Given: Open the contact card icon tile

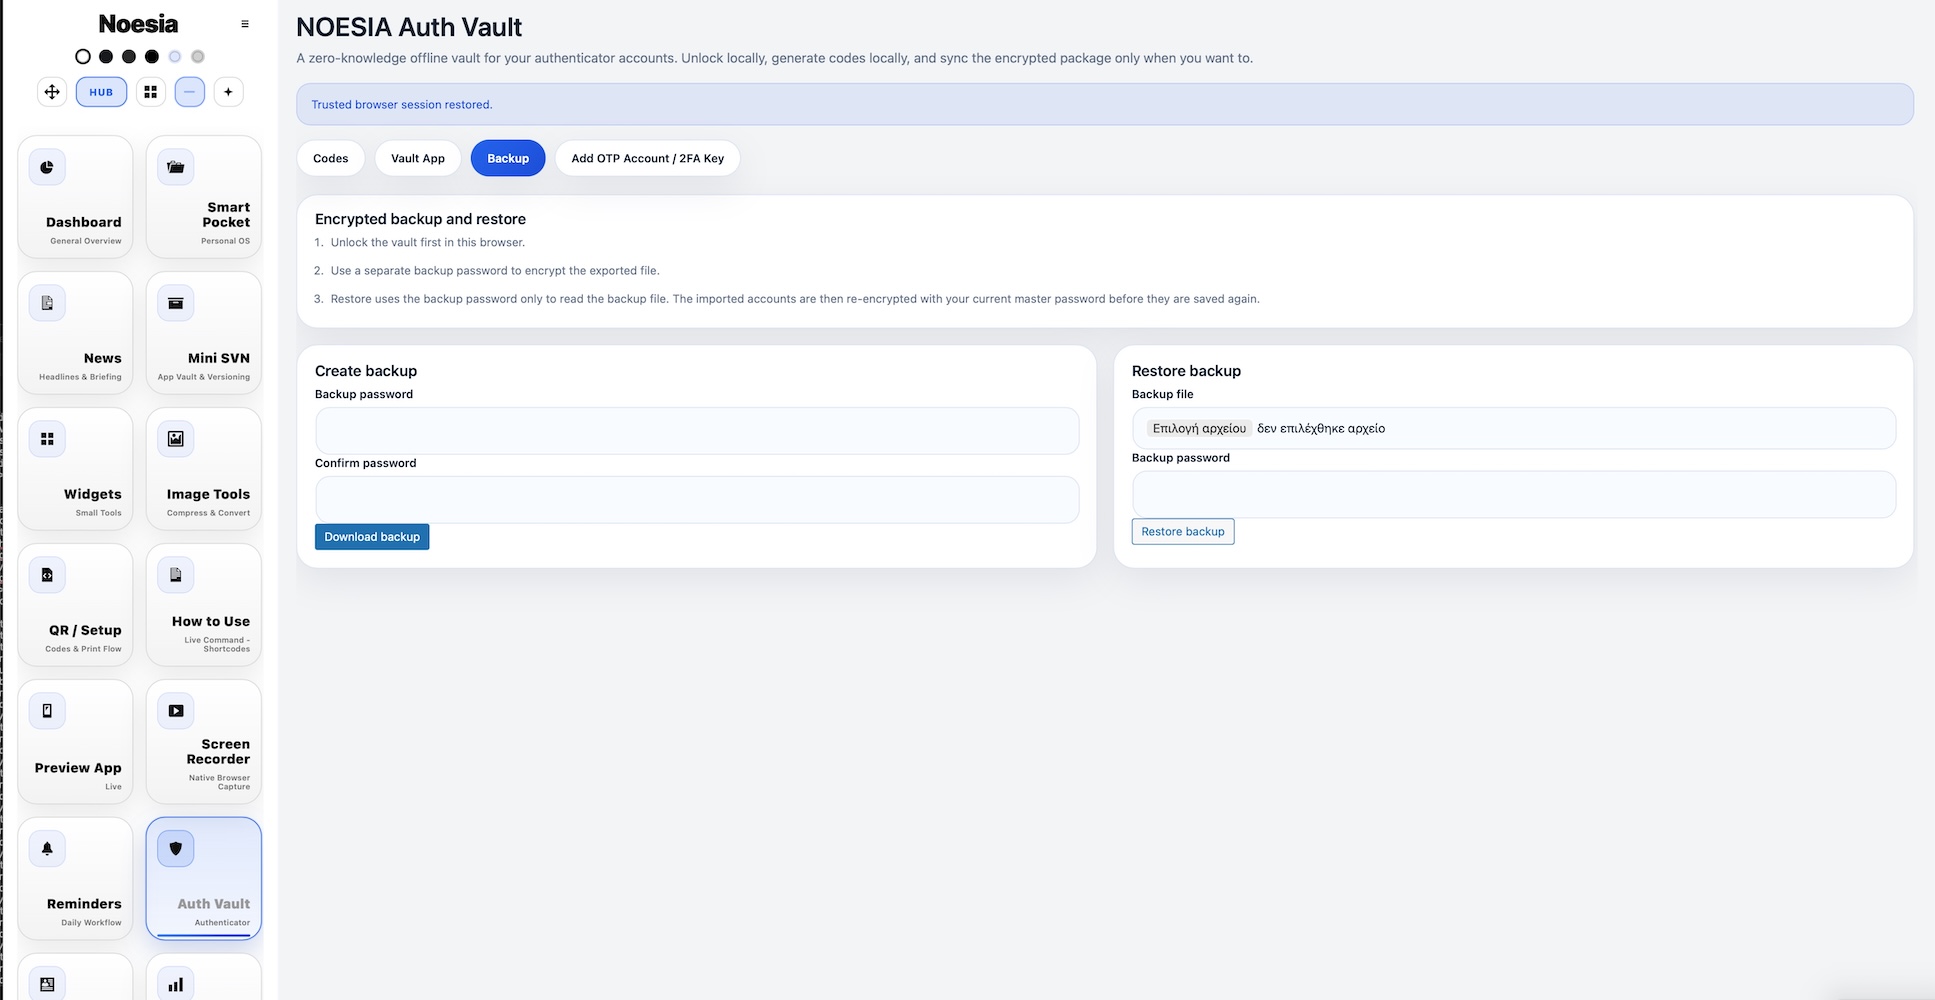Looking at the screenshot, I should (47, 984).
